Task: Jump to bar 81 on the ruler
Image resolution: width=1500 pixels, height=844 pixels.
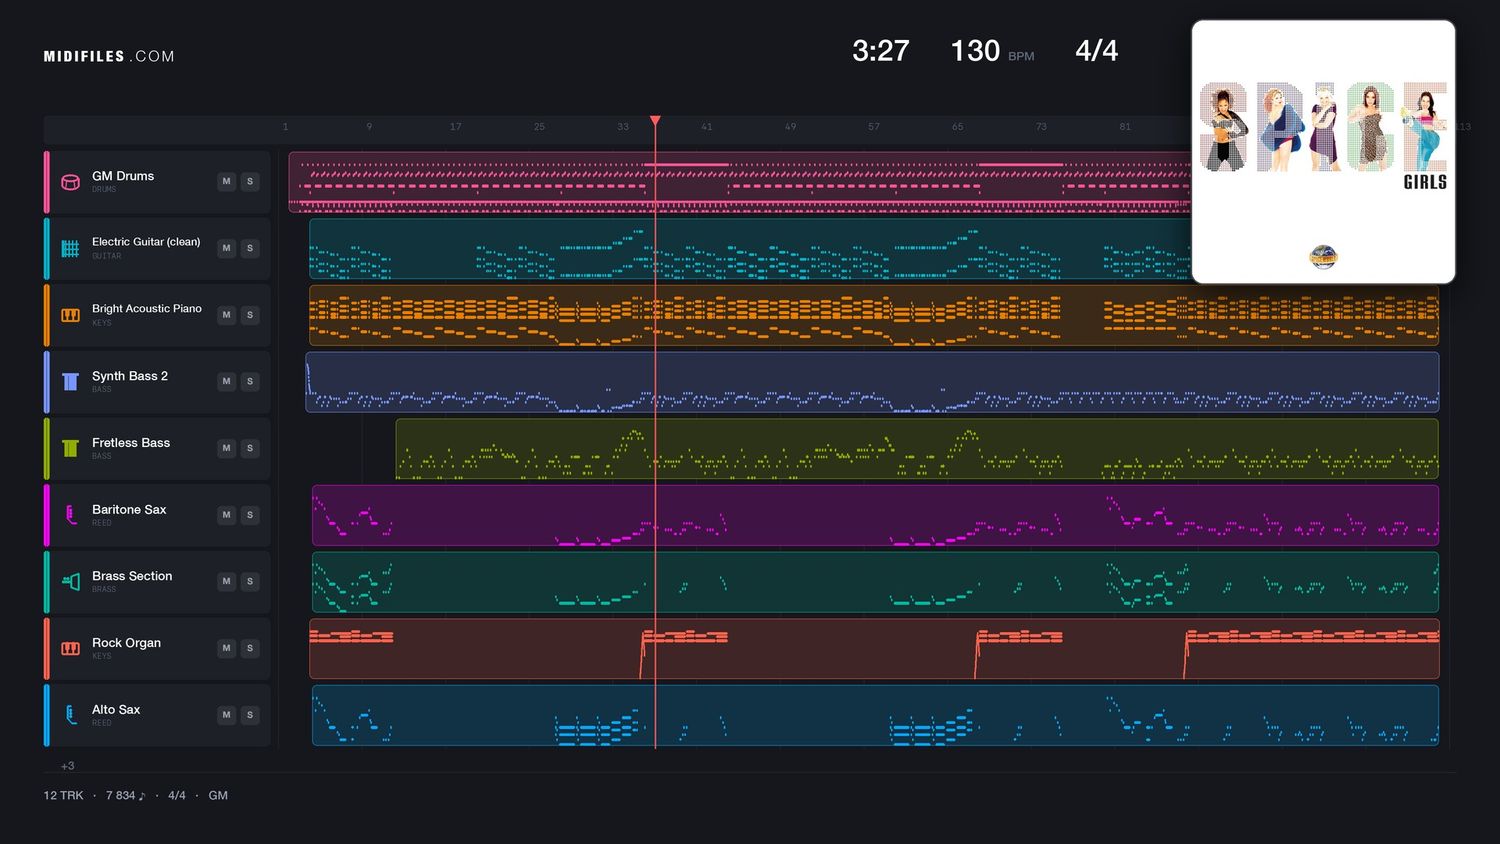Action: point(1125,127)
